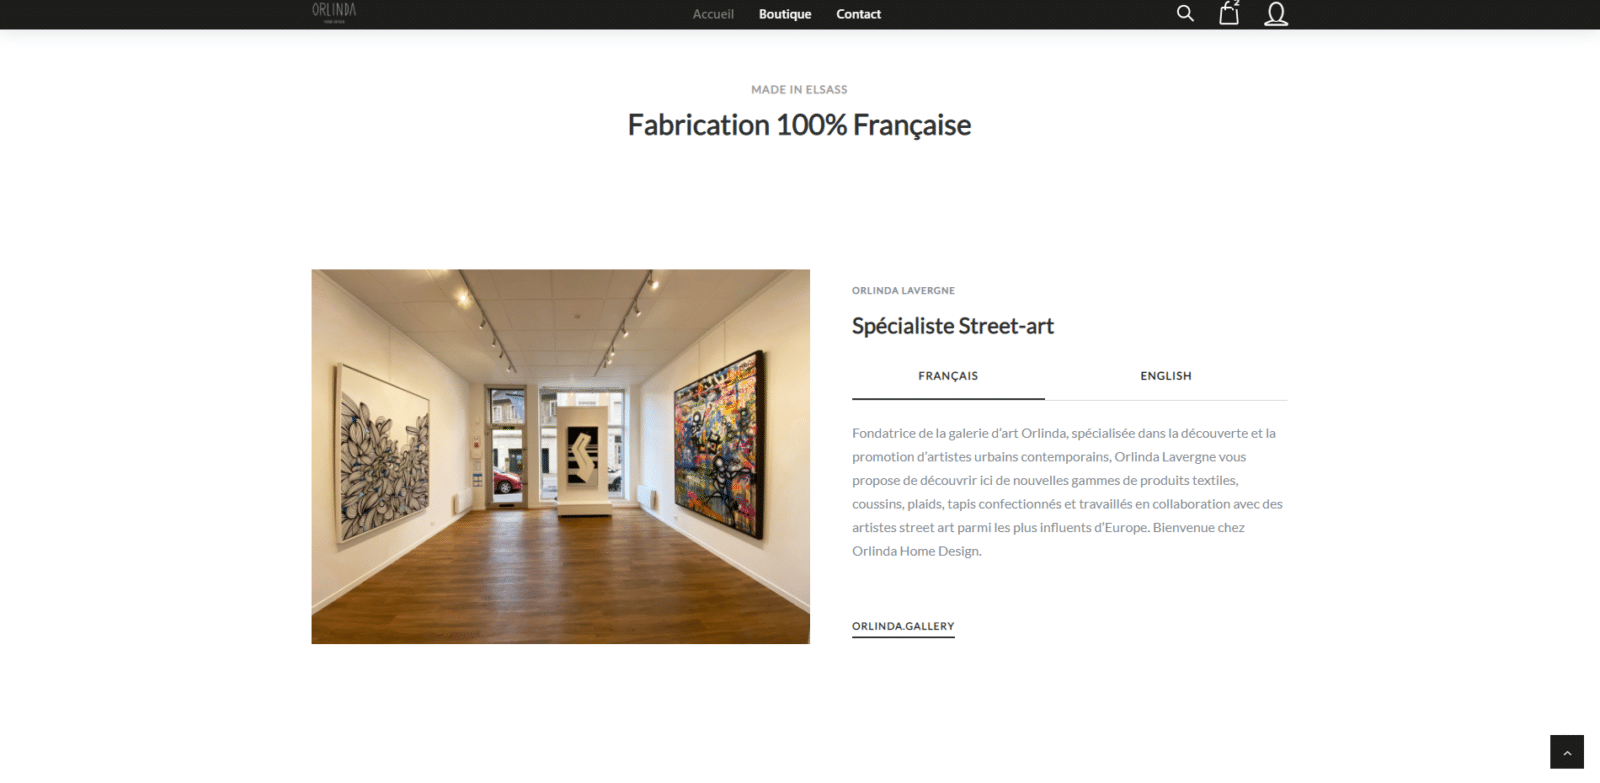Click the 'Spécialiste Street-art' heading
Image resolution: width=1600 pixels, height=783 pixels.
click(953, 326)
